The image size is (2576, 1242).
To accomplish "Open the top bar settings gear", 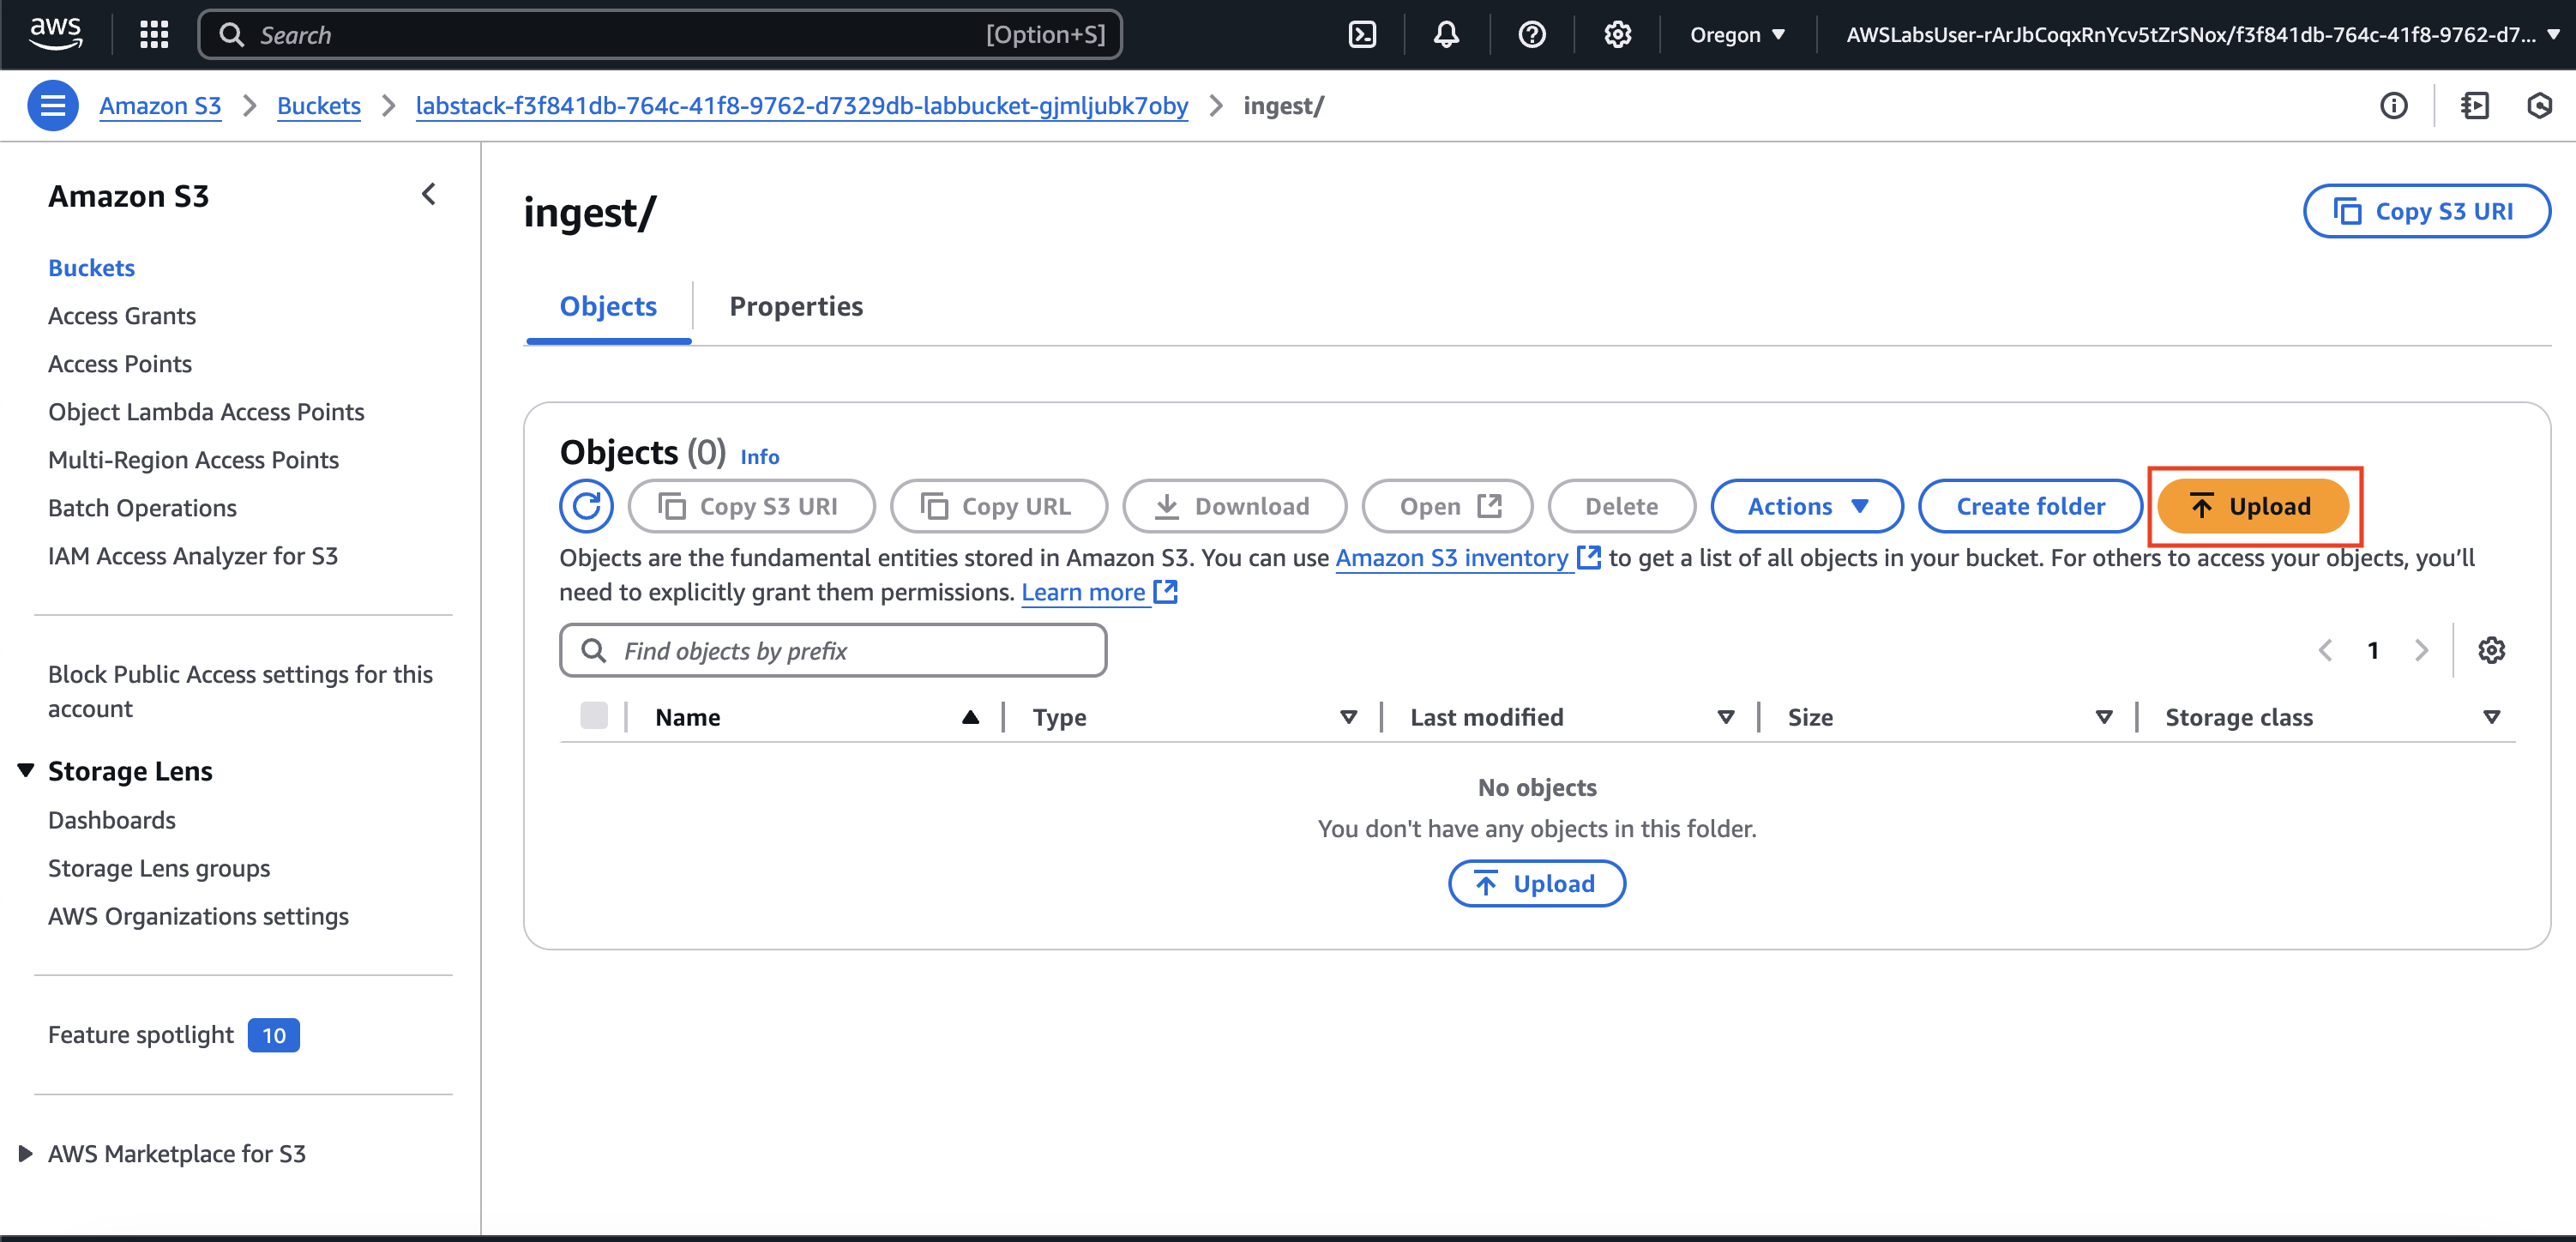I will [x=1617, y=35].
